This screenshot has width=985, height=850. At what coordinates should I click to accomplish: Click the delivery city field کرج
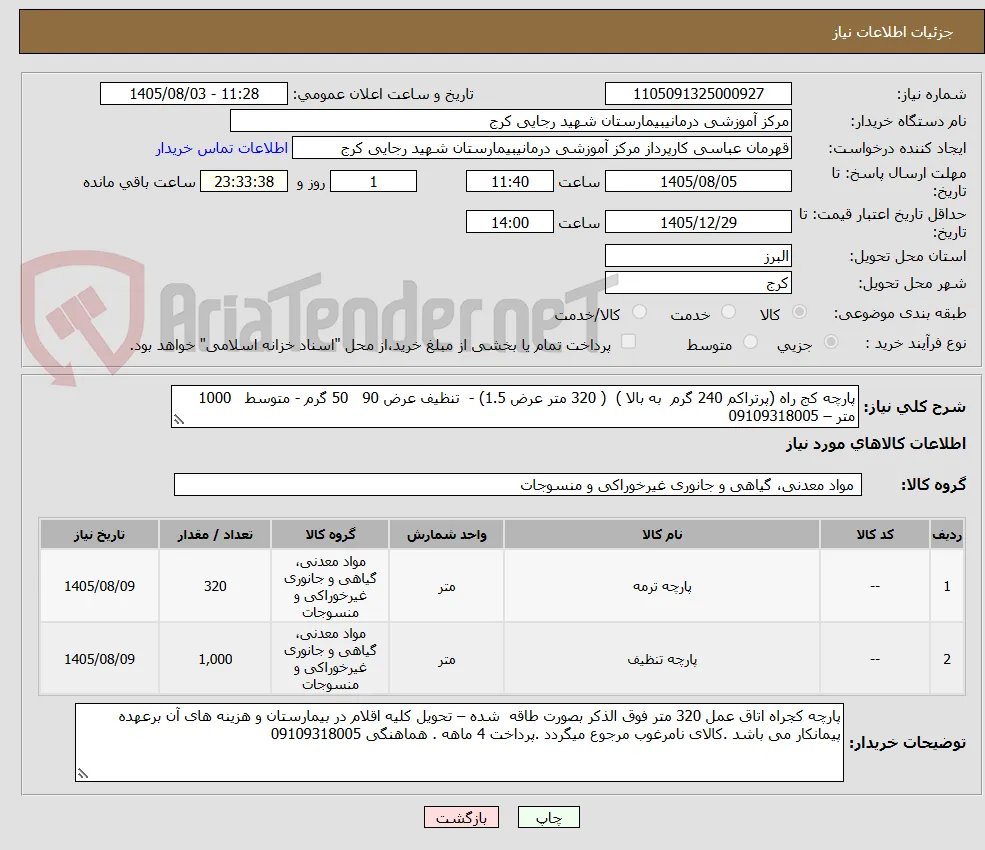[x=698, y=283]
